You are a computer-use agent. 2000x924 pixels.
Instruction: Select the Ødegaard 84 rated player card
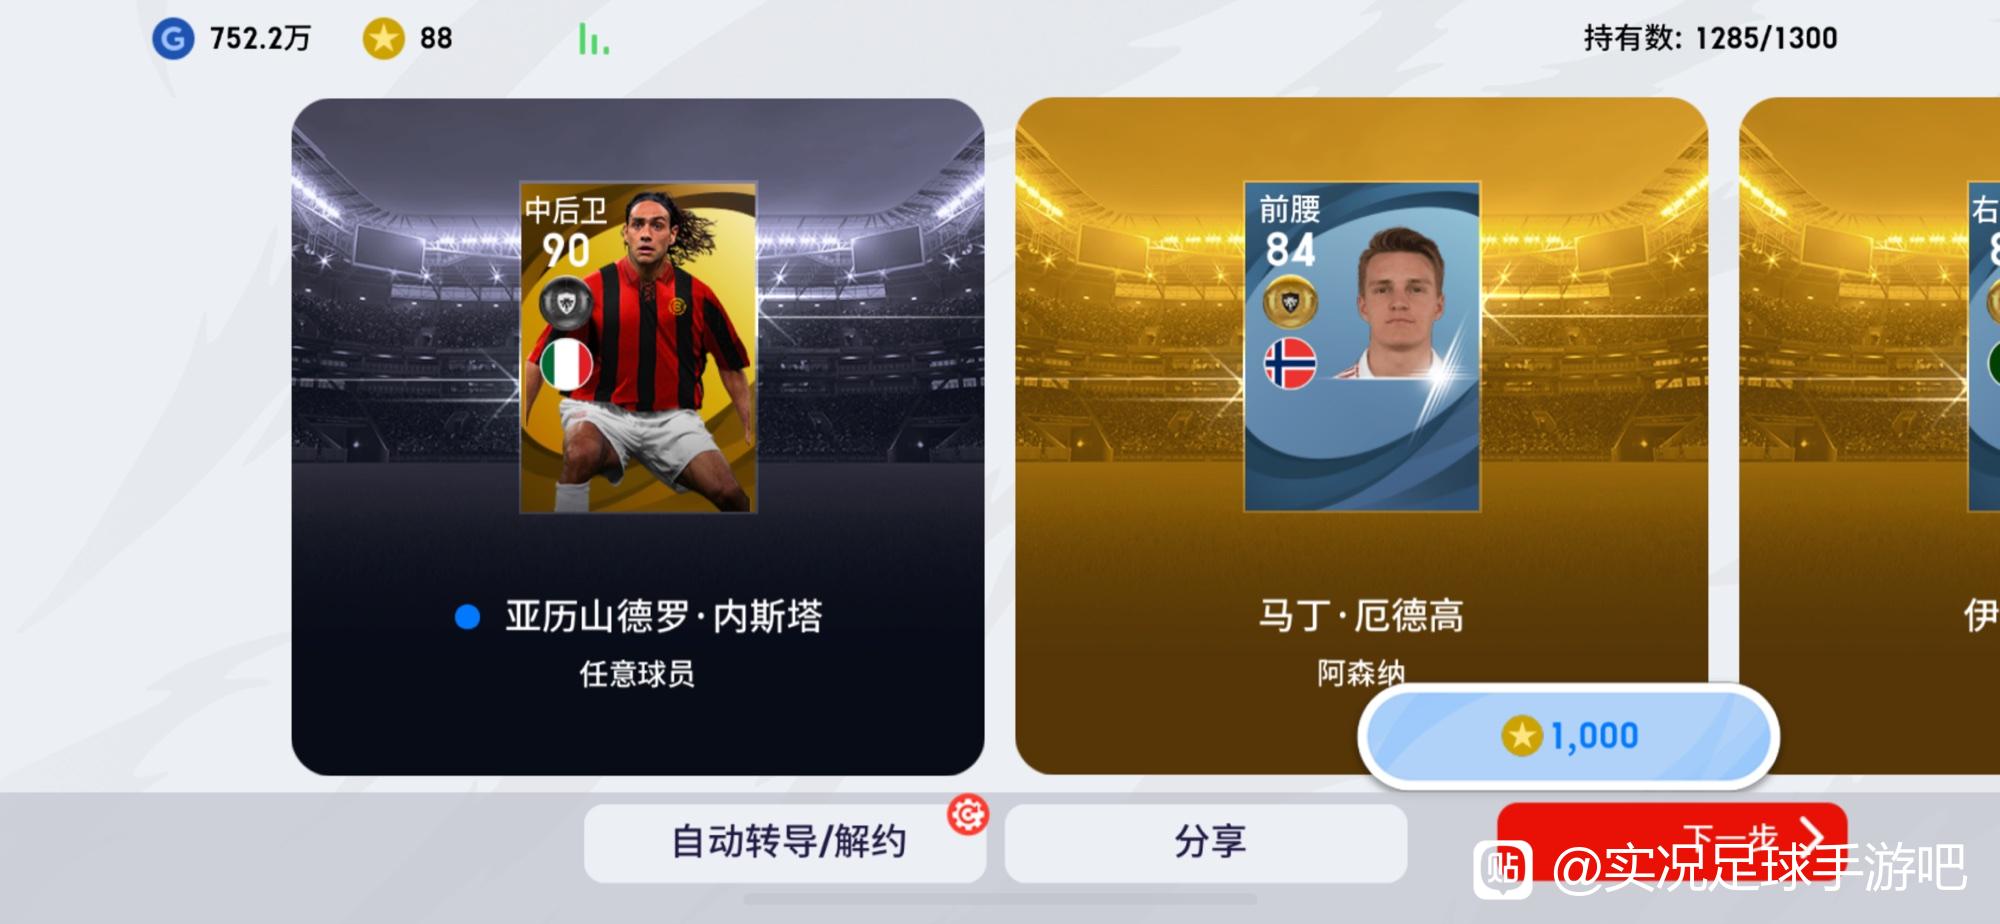(1362, 347)
